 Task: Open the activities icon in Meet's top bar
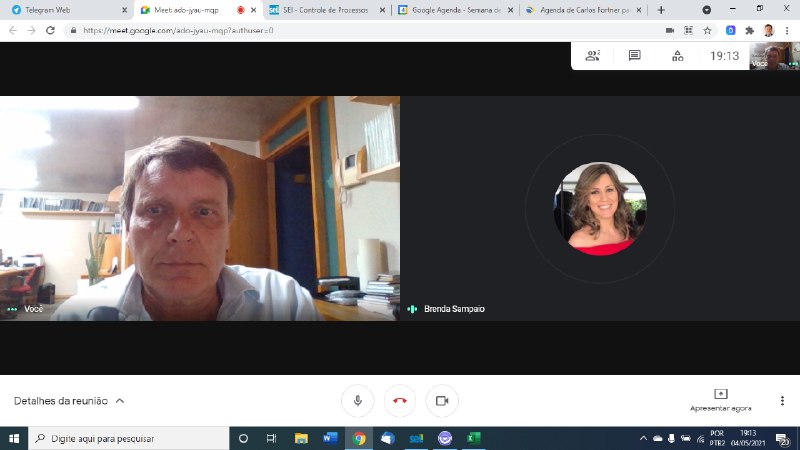[x=678, y=56]
